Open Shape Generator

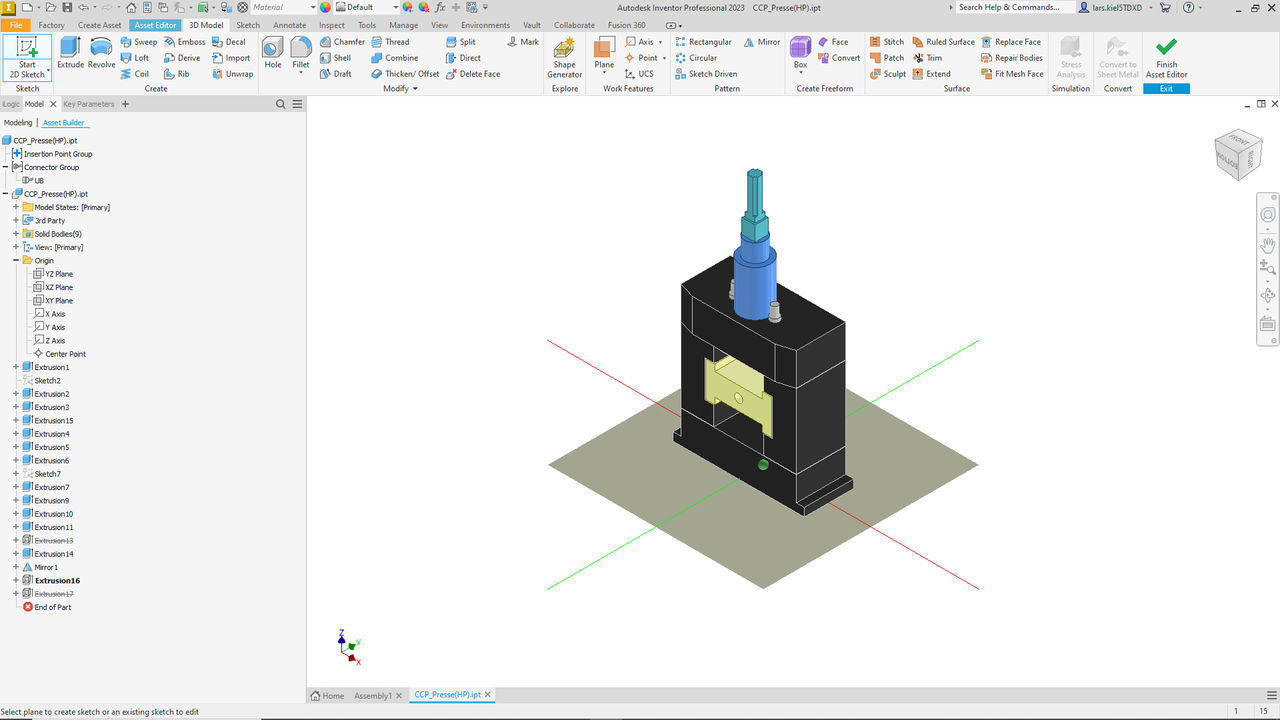tap(565, 57)
